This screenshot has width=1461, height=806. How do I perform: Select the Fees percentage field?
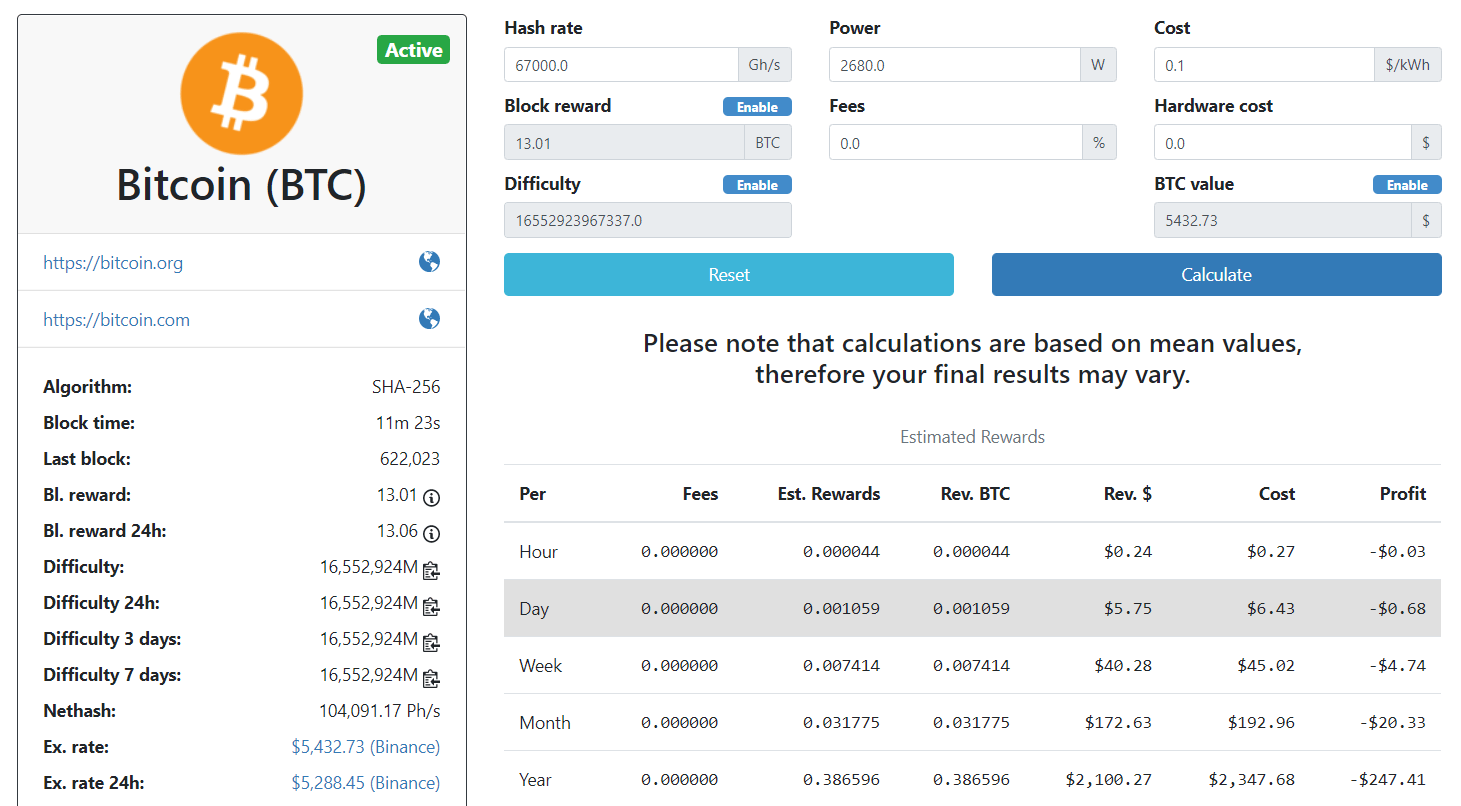pos(955,142)
